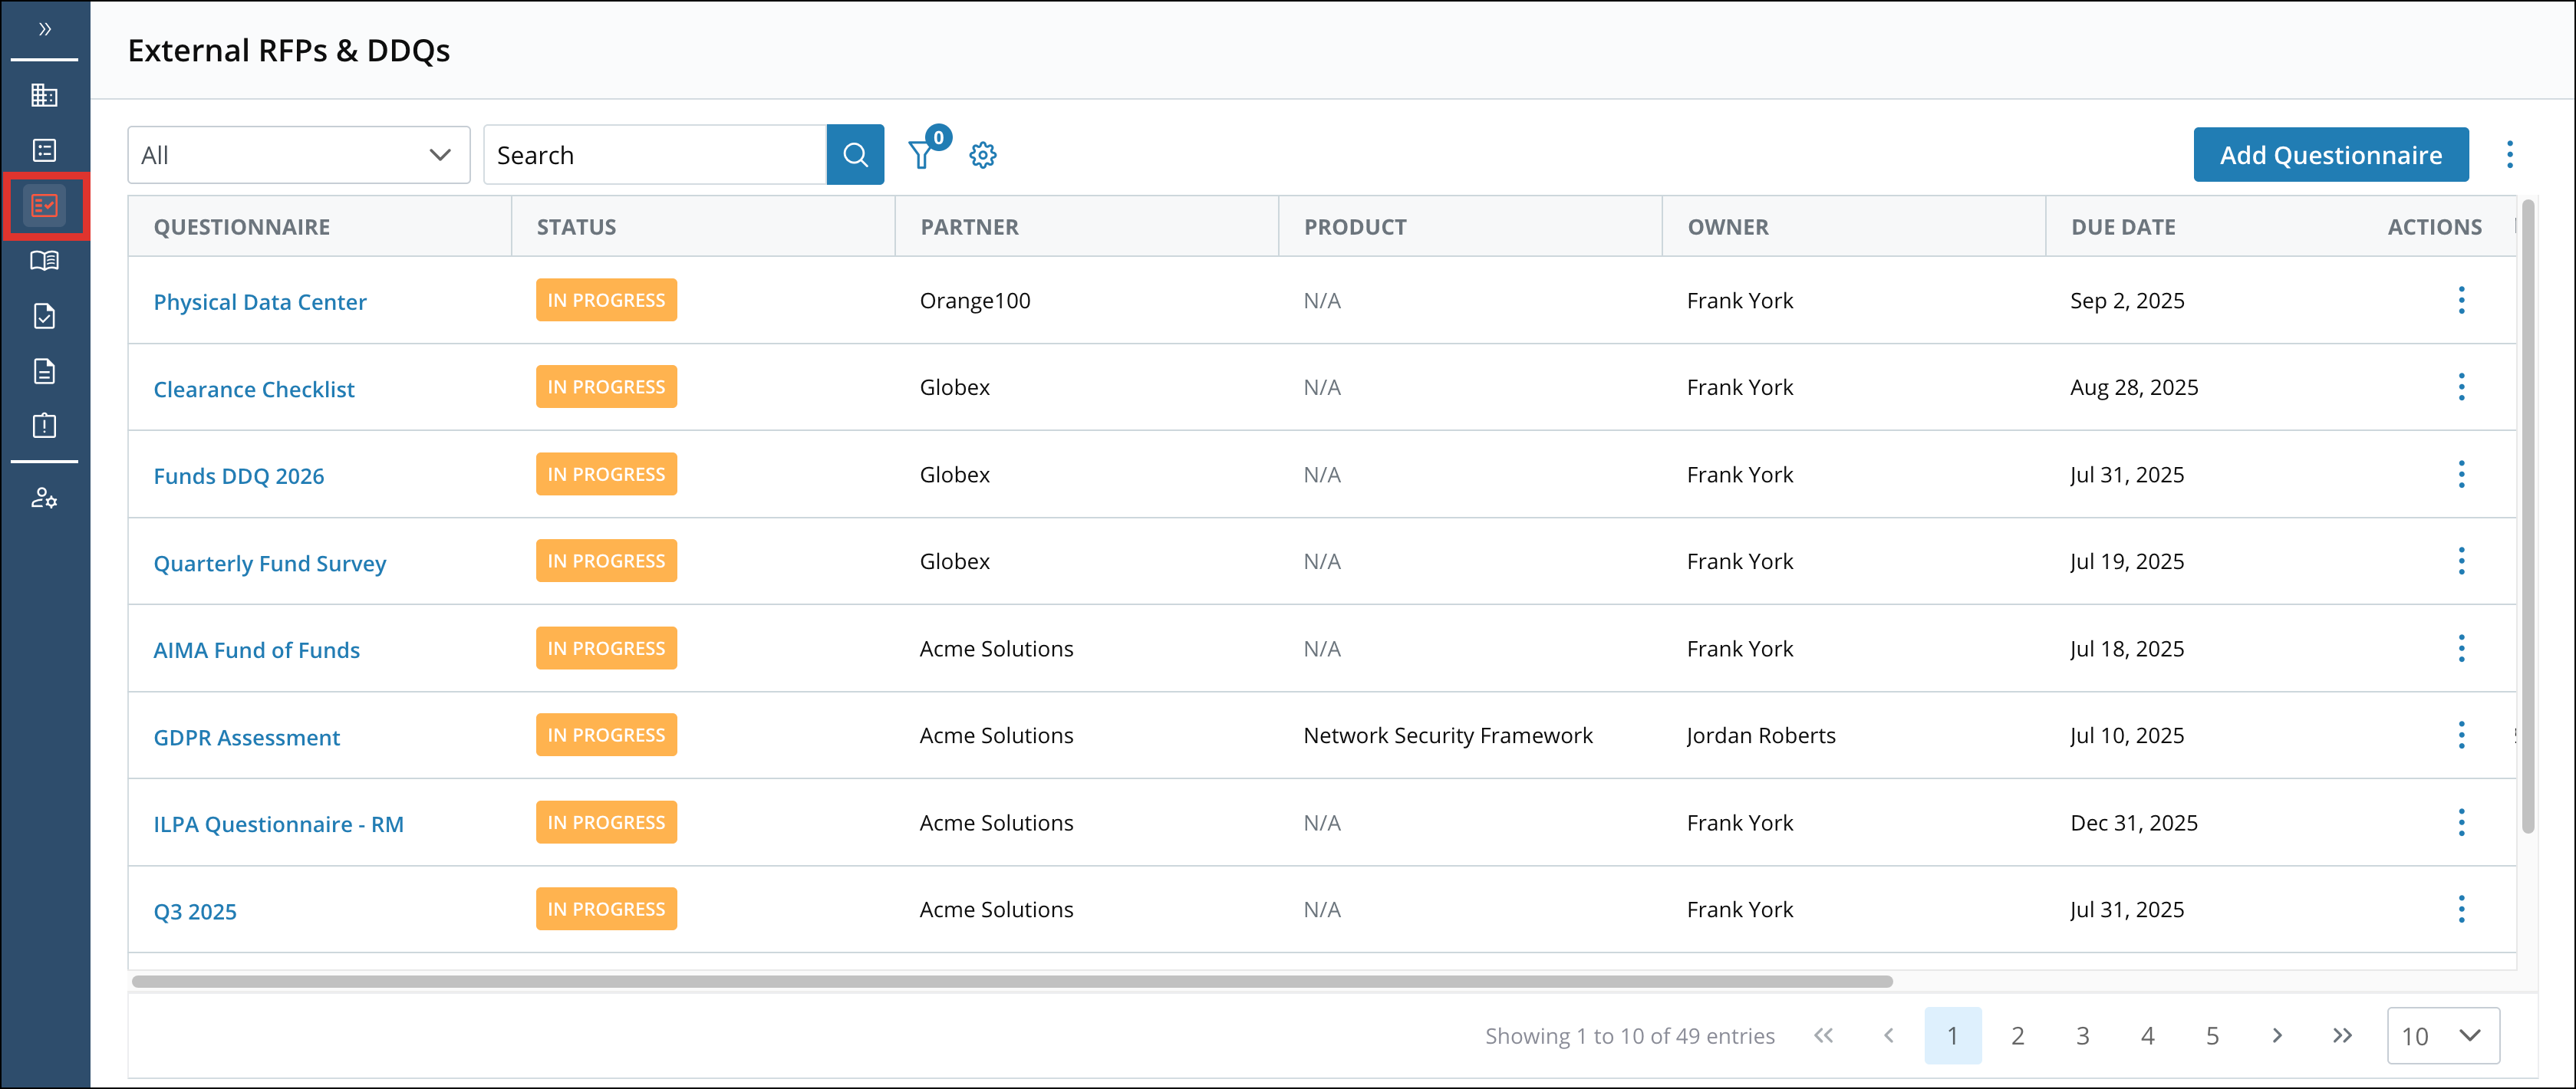Open the filter funnel icon
This screenshot has width=2576, height=1089.
coord(921,155)
